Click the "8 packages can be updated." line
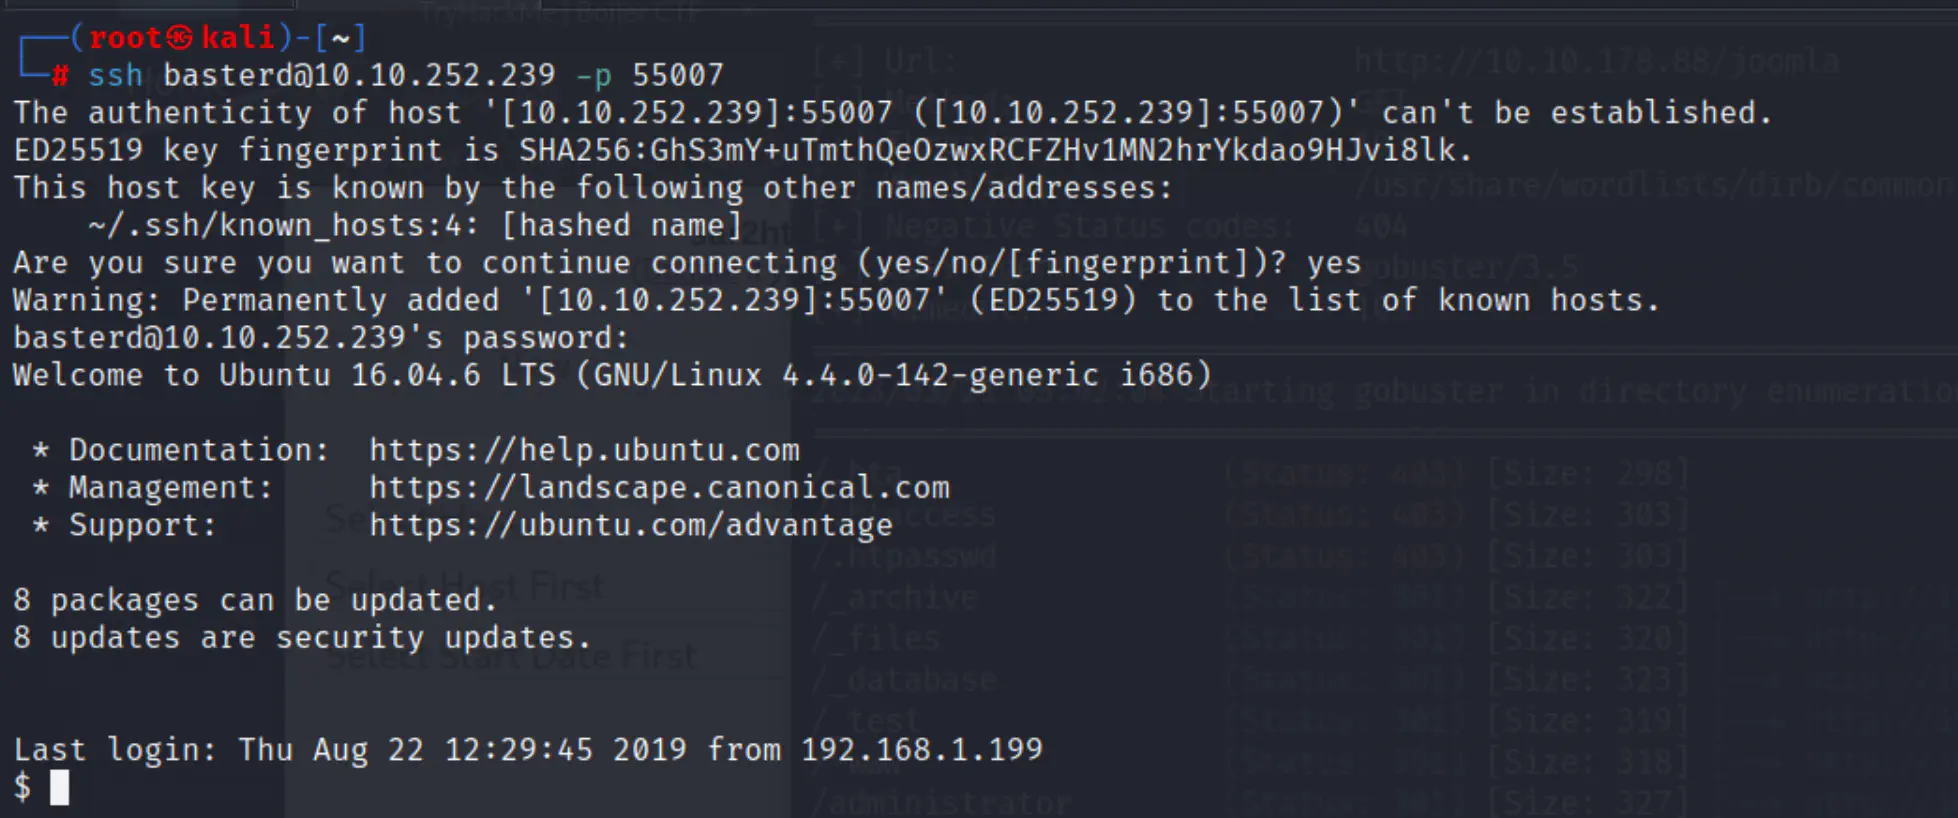This screenshot has width=1958, height=818. tap(255, 600)
